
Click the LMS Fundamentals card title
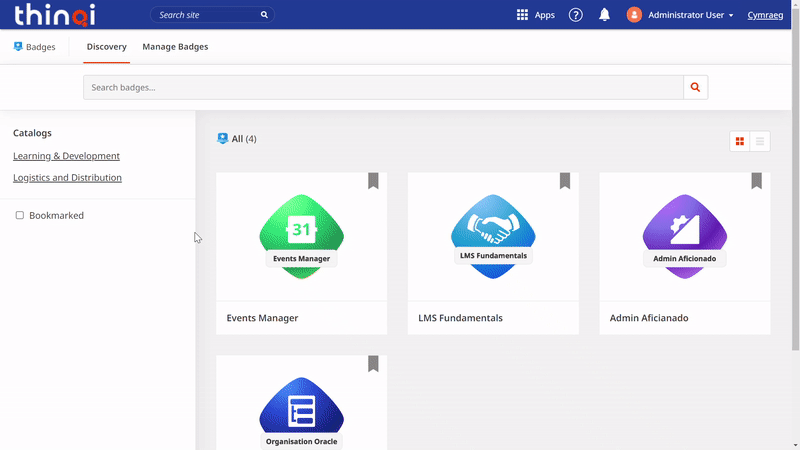(460, 318)
